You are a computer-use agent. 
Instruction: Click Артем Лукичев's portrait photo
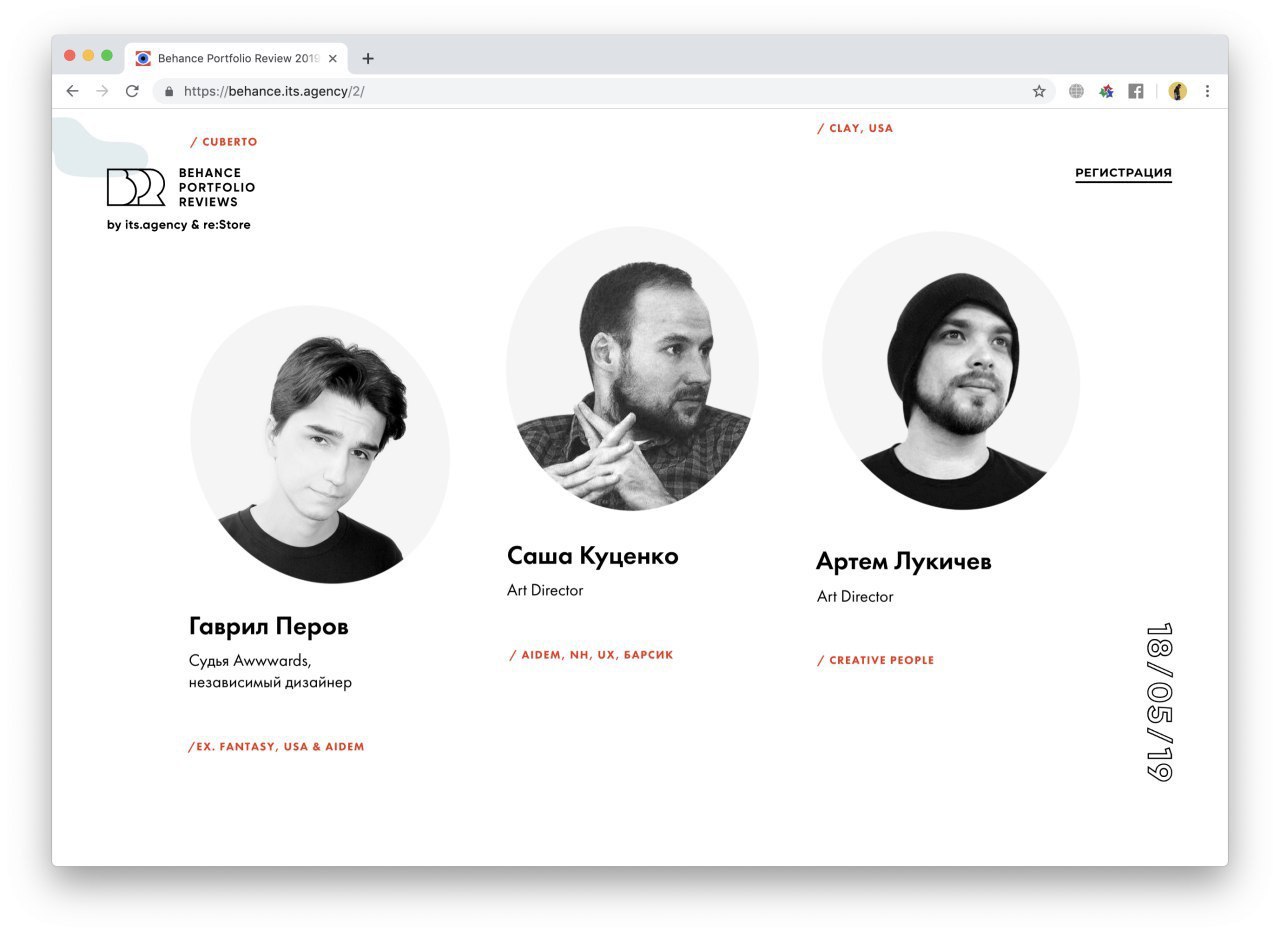(951, 371)
